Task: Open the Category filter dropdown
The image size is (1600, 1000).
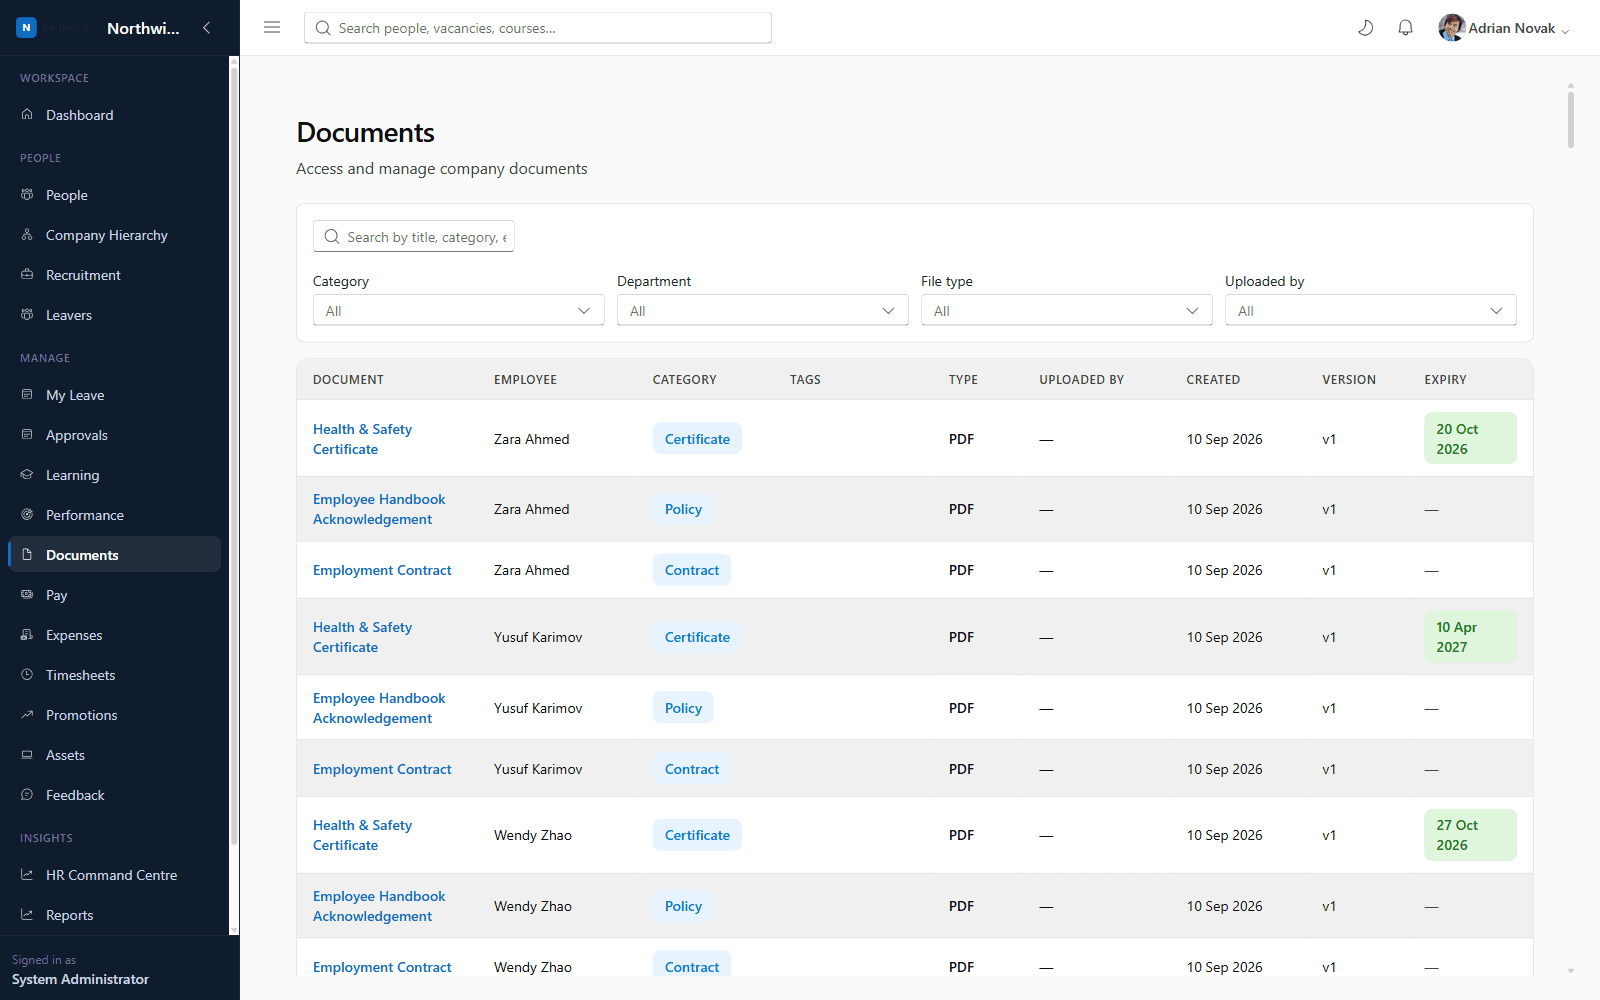Action: [458, 310]
